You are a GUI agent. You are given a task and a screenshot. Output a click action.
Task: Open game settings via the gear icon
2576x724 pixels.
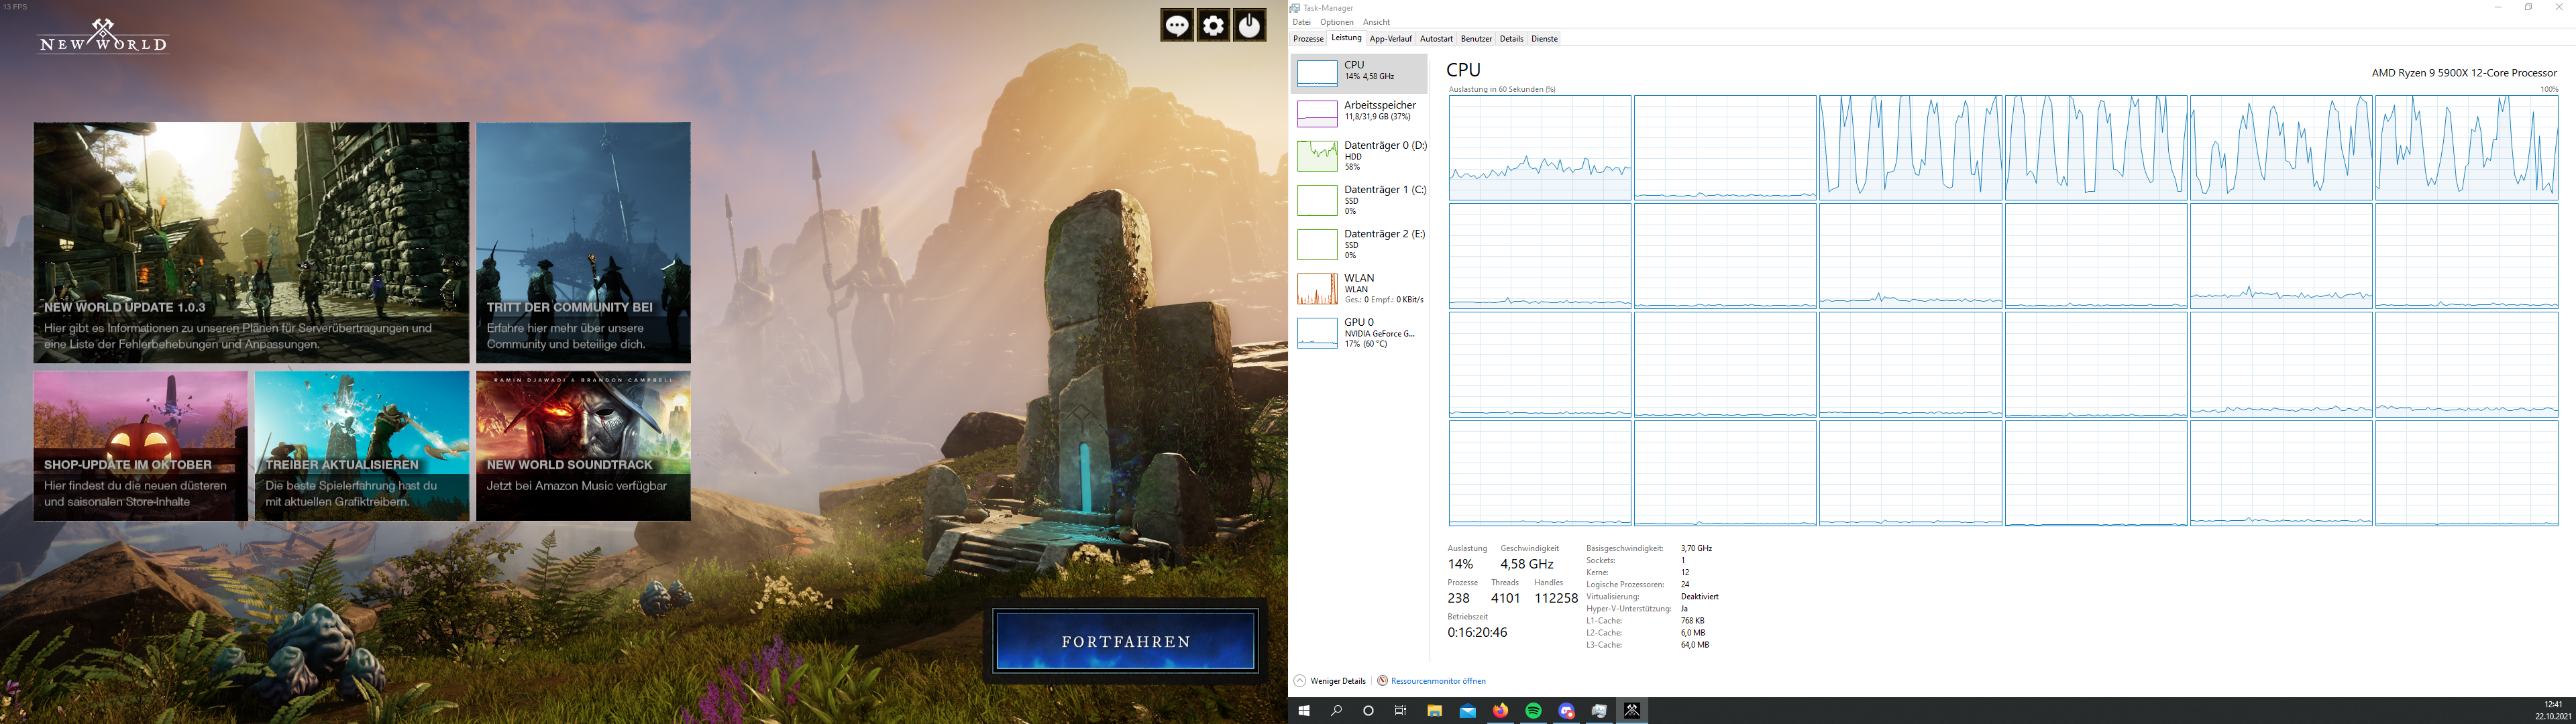[x=1213, y=26]
